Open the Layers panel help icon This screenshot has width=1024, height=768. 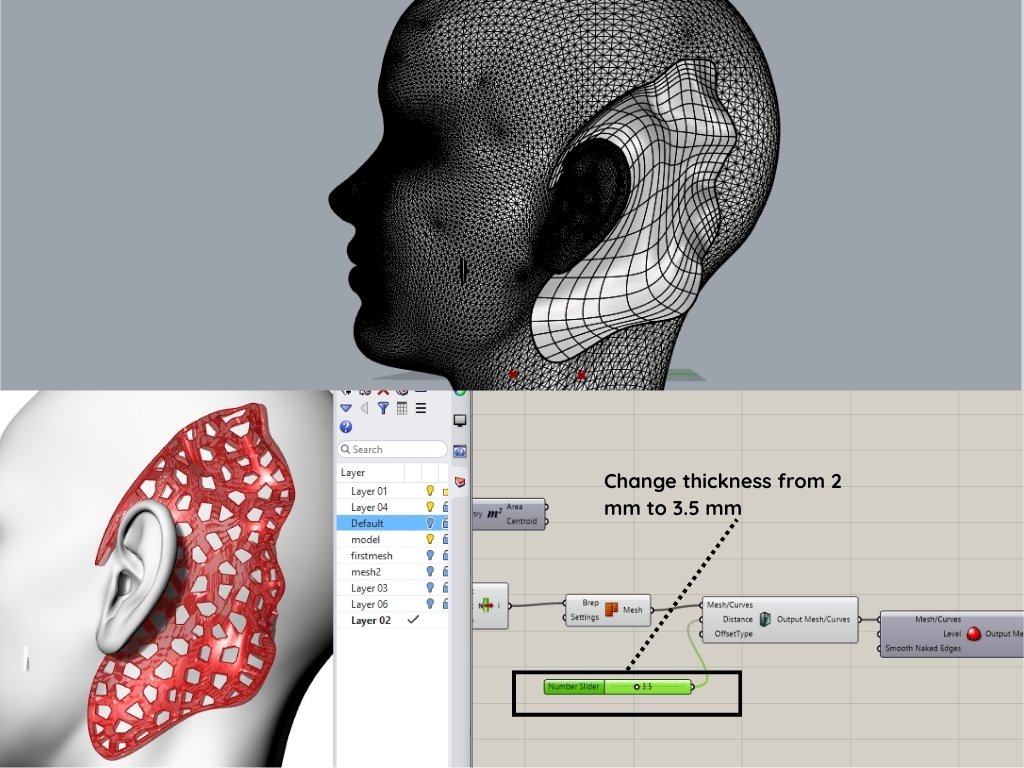(346, 427)
